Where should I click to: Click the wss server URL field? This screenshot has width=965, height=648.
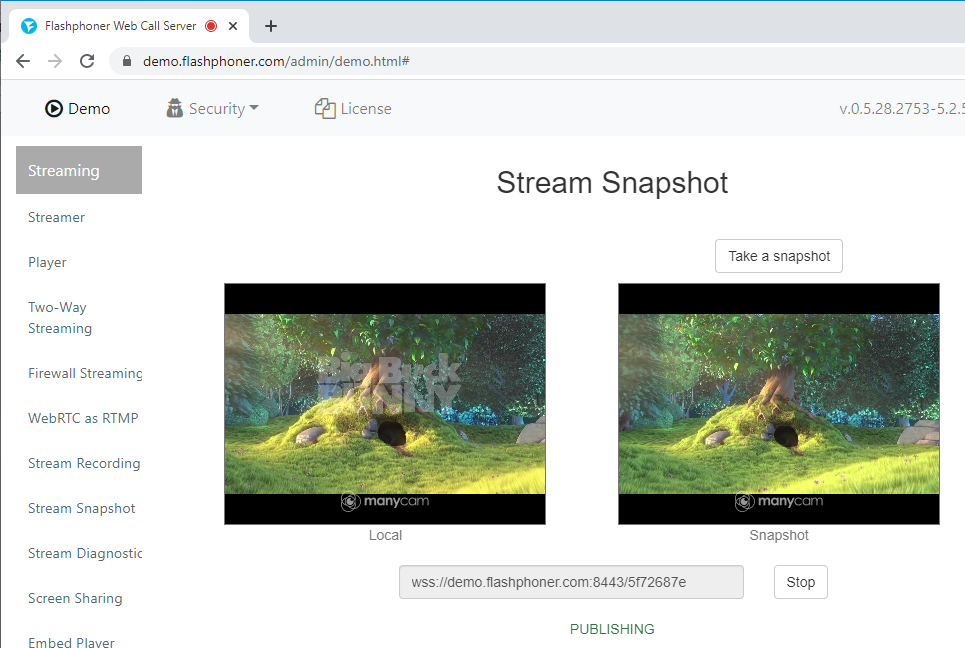[571, 582]
